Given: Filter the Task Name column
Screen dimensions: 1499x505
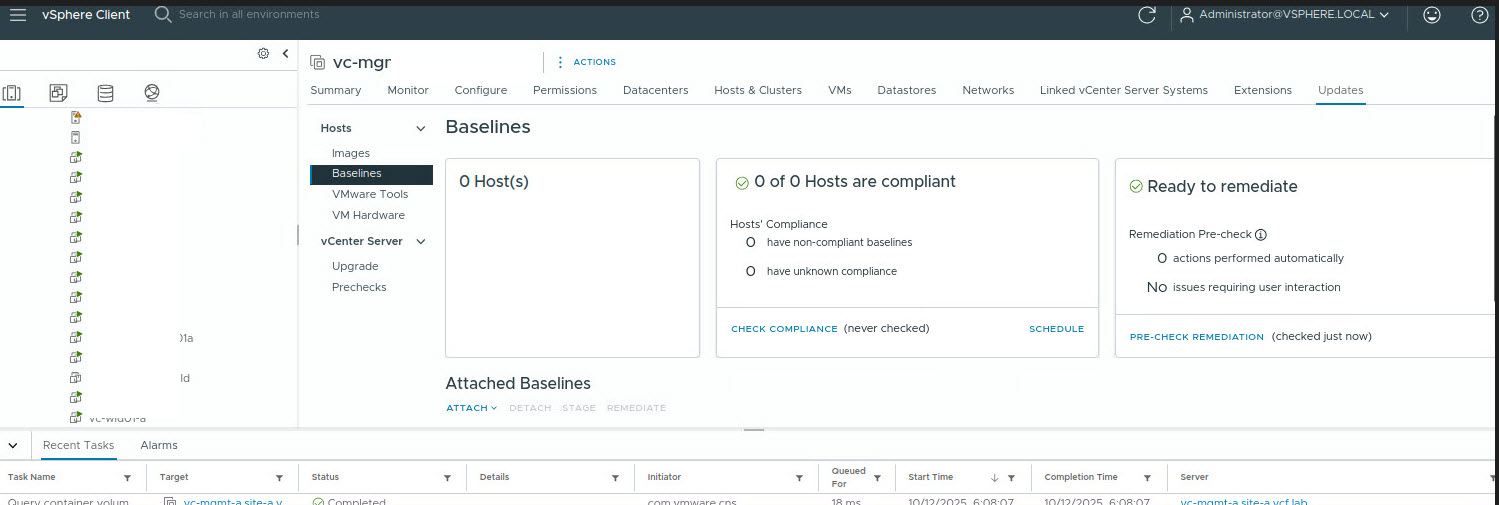Looking at the screenshot, I should 127,478.
